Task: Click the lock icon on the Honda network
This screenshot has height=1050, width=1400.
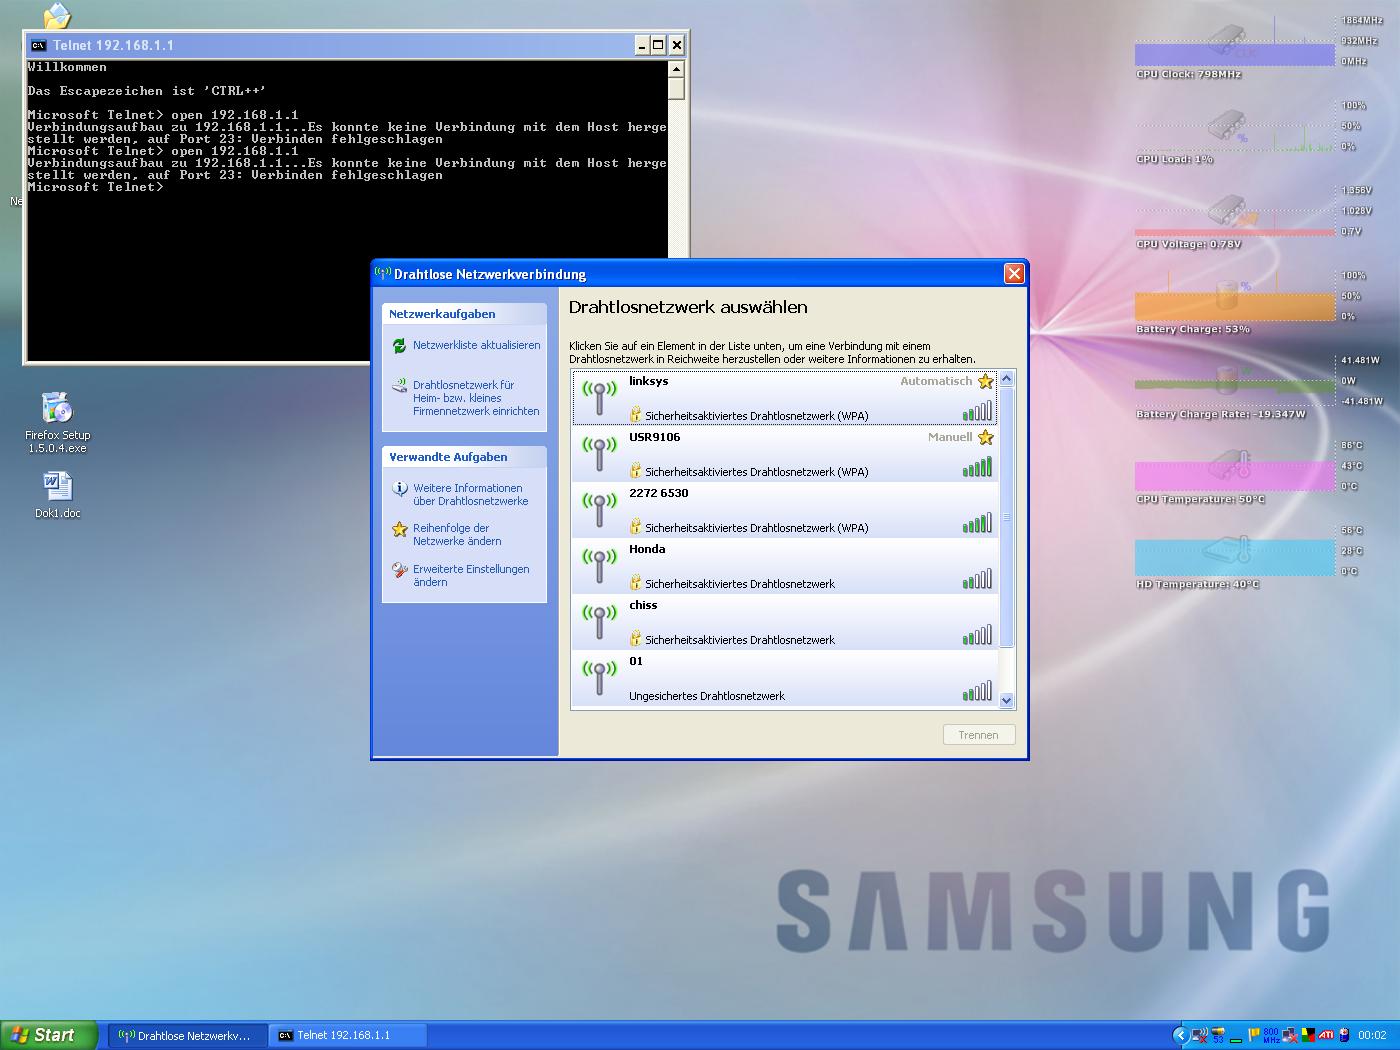Action: click(635, 582)
